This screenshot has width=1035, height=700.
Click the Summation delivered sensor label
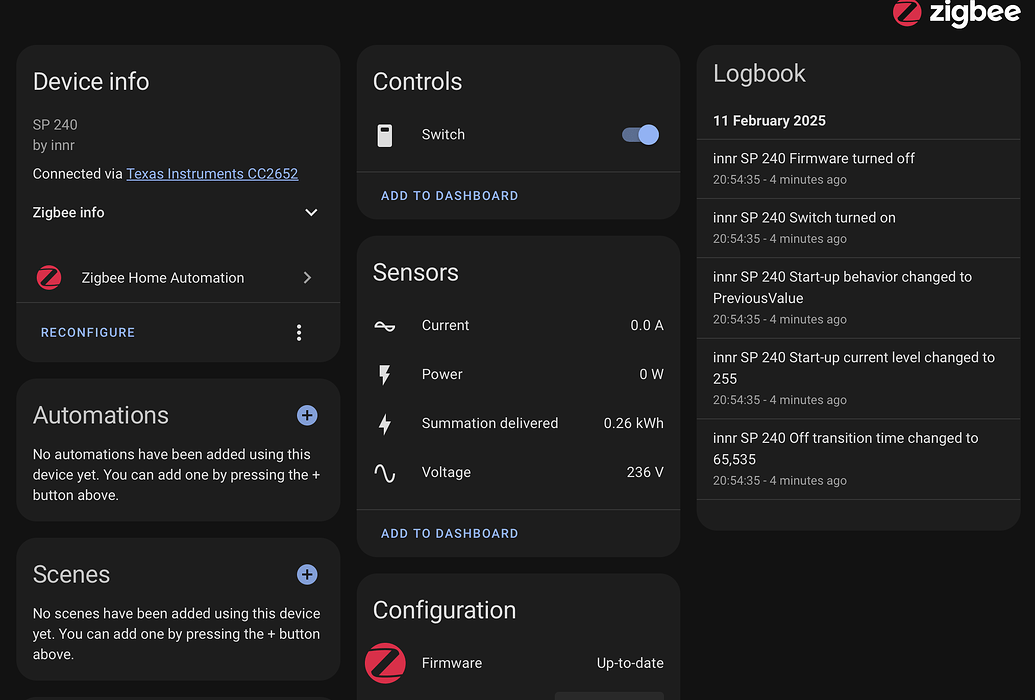[x=490, y=423]
